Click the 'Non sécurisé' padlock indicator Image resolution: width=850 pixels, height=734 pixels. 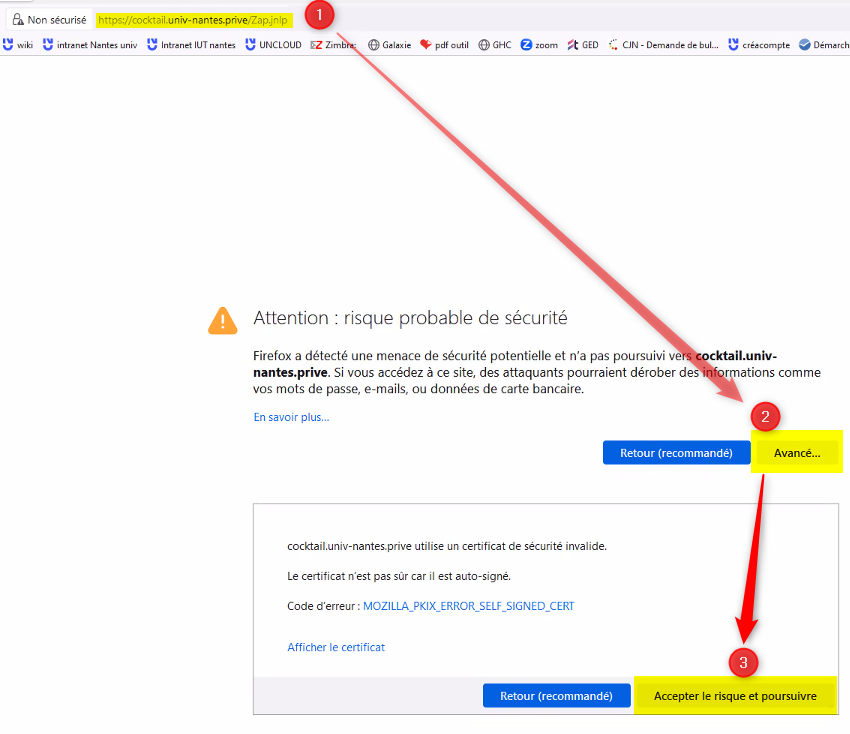pos(48,18)
